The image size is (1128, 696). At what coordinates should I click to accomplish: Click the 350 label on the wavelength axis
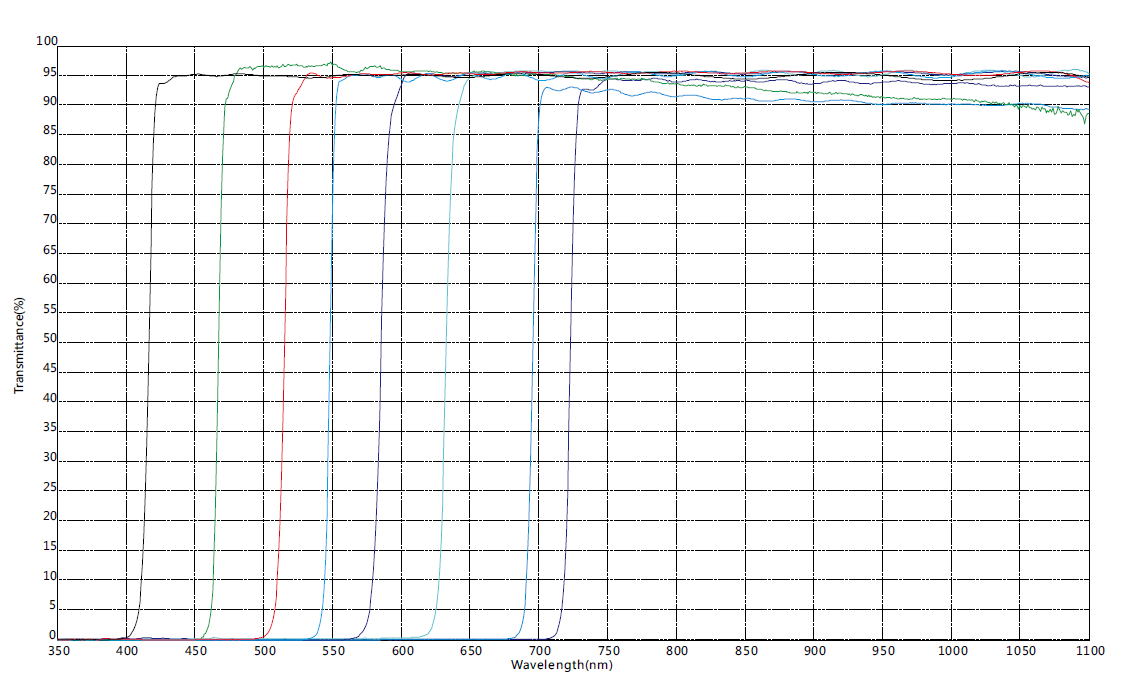[58, 651]
